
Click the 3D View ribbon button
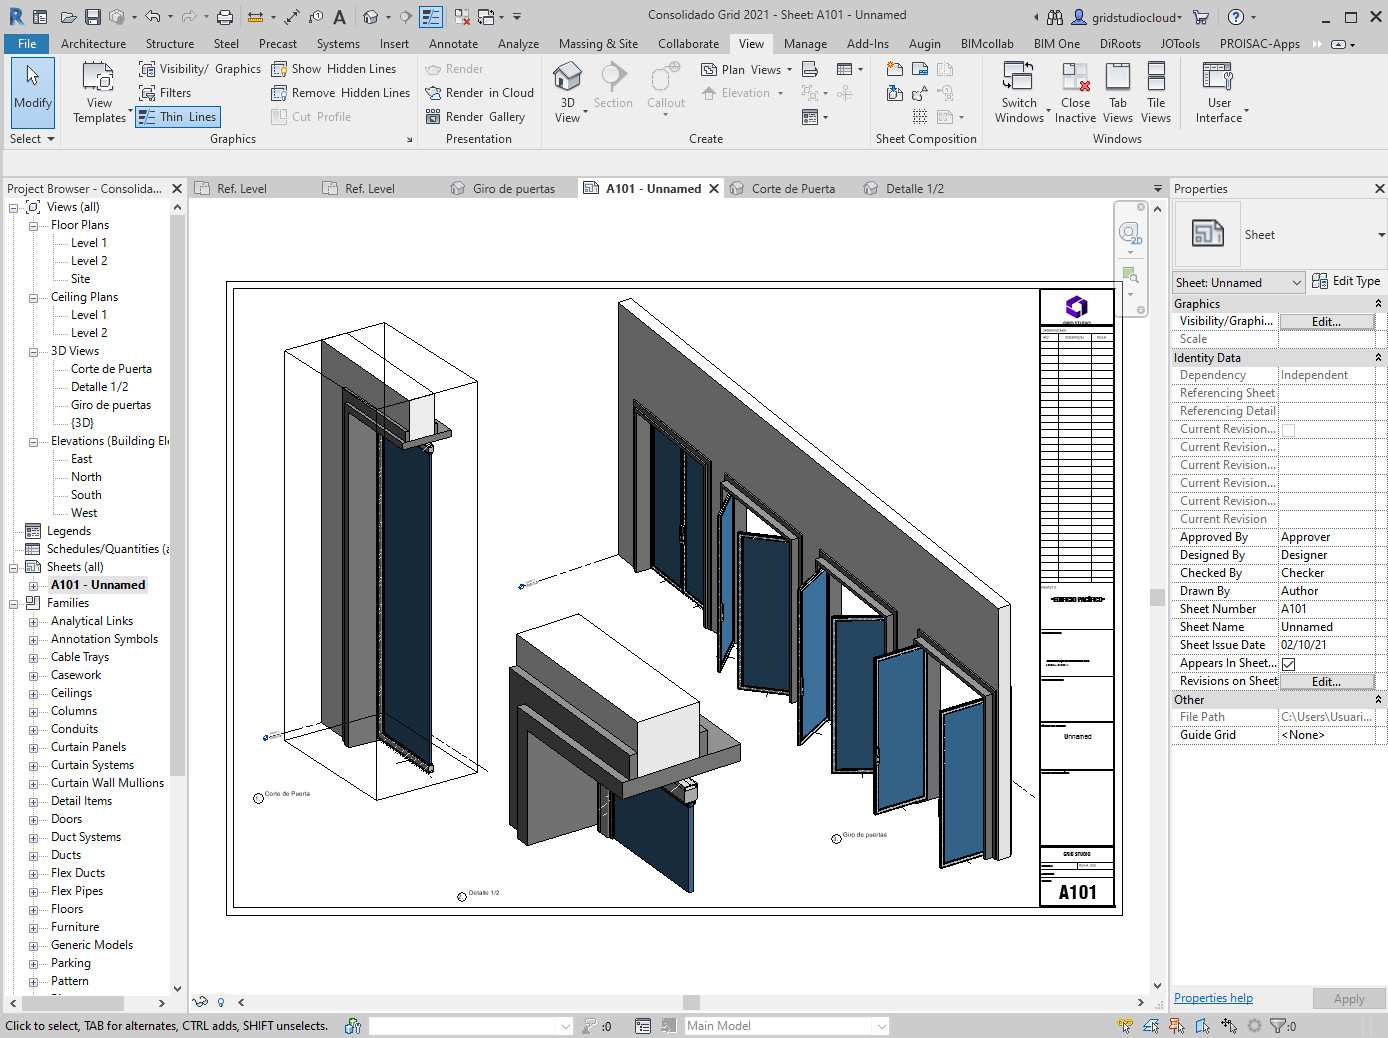coord(567,91)
